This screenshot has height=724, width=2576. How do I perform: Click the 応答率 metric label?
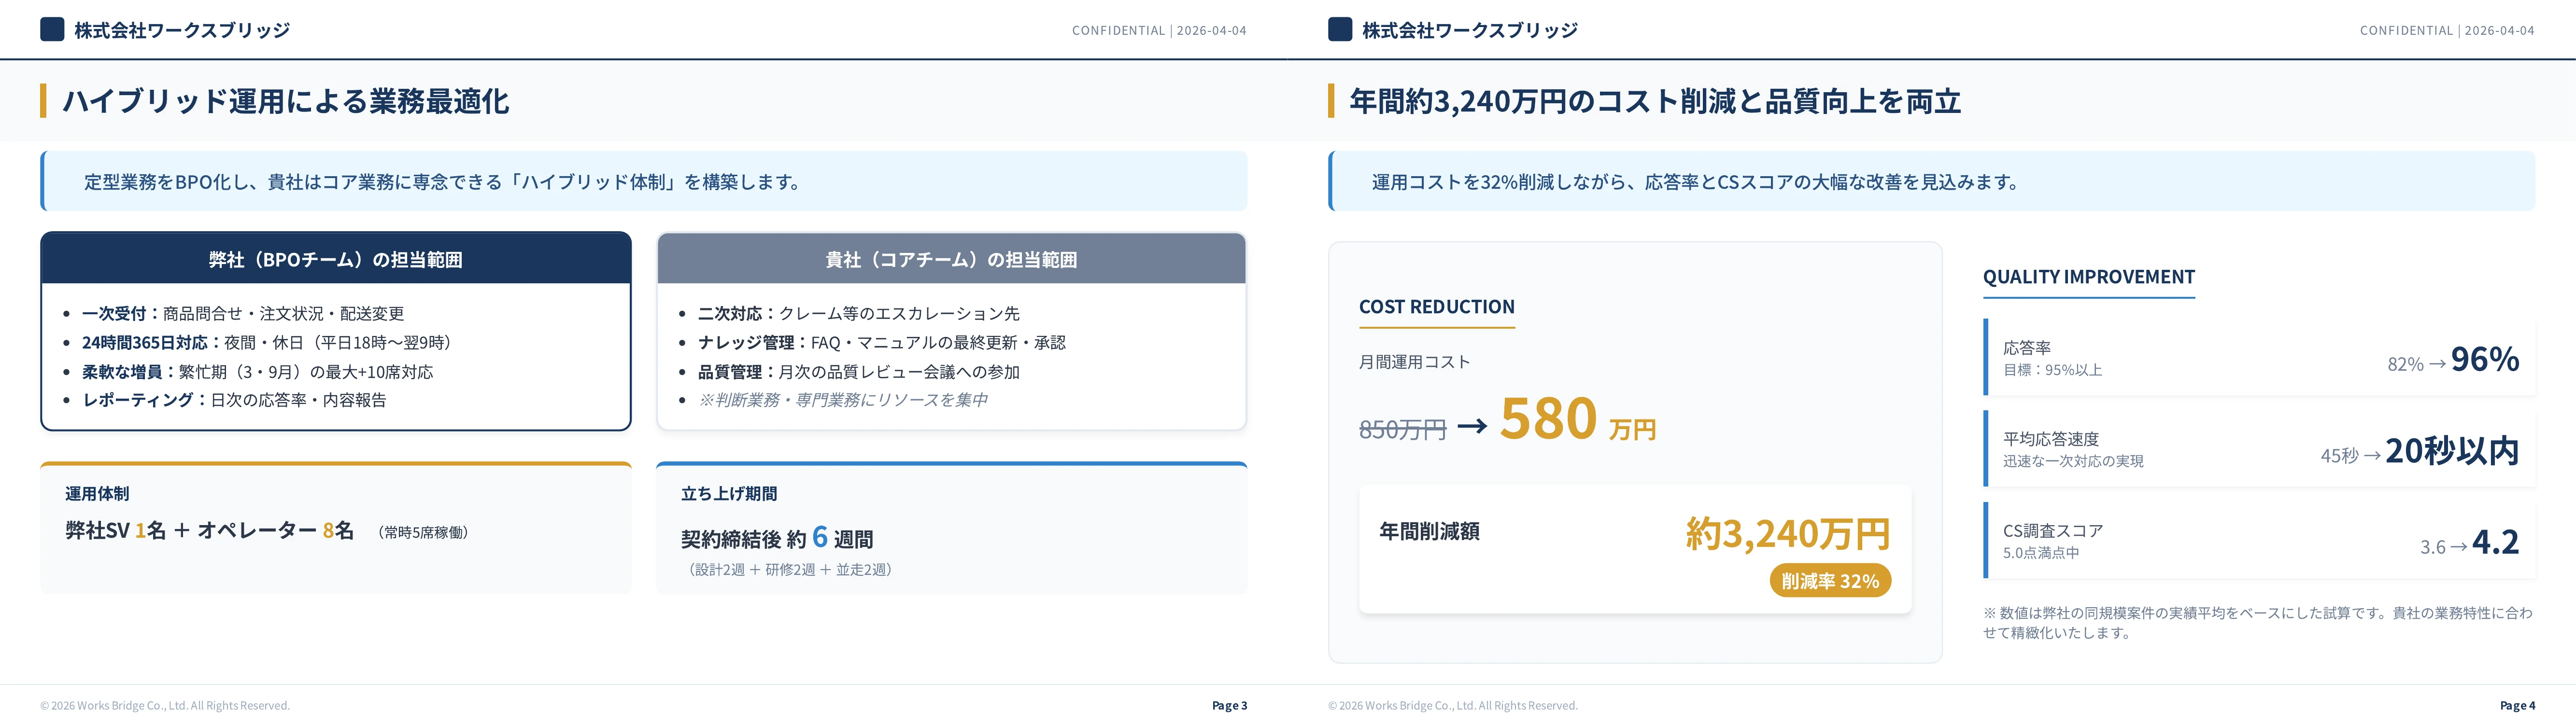[2027, 348]
